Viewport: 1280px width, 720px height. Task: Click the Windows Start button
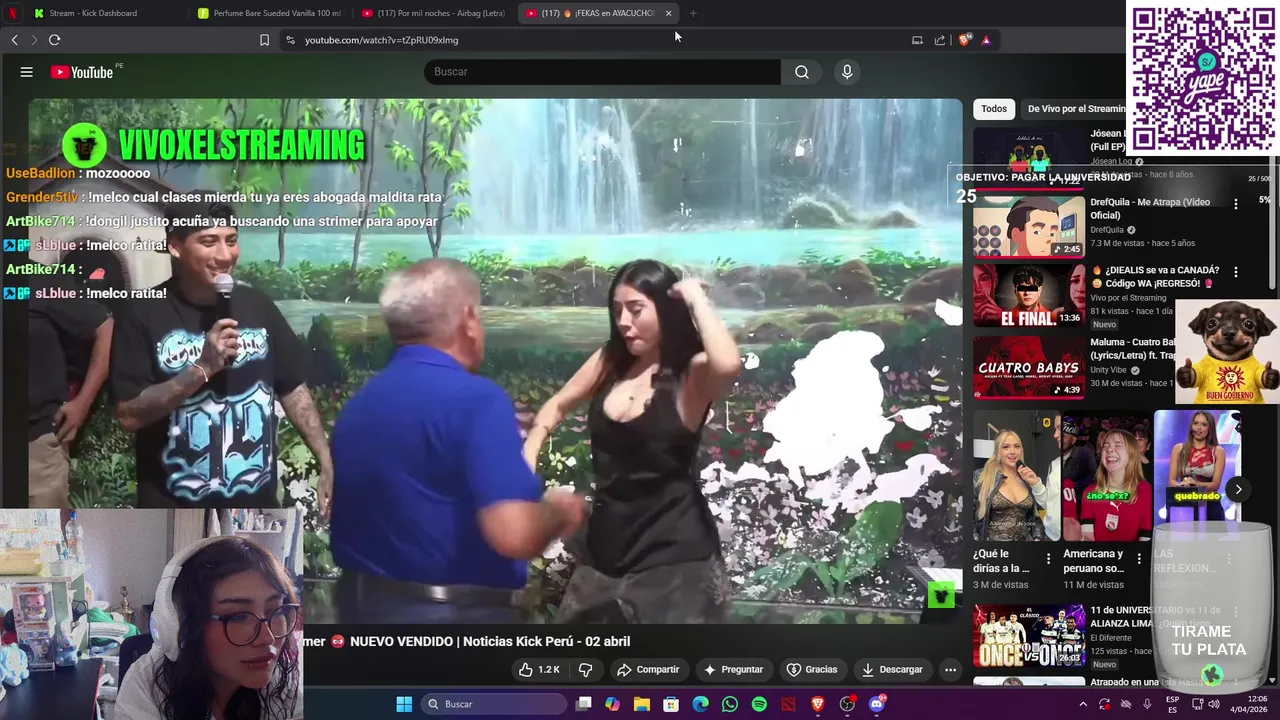[x=404, y=704]
